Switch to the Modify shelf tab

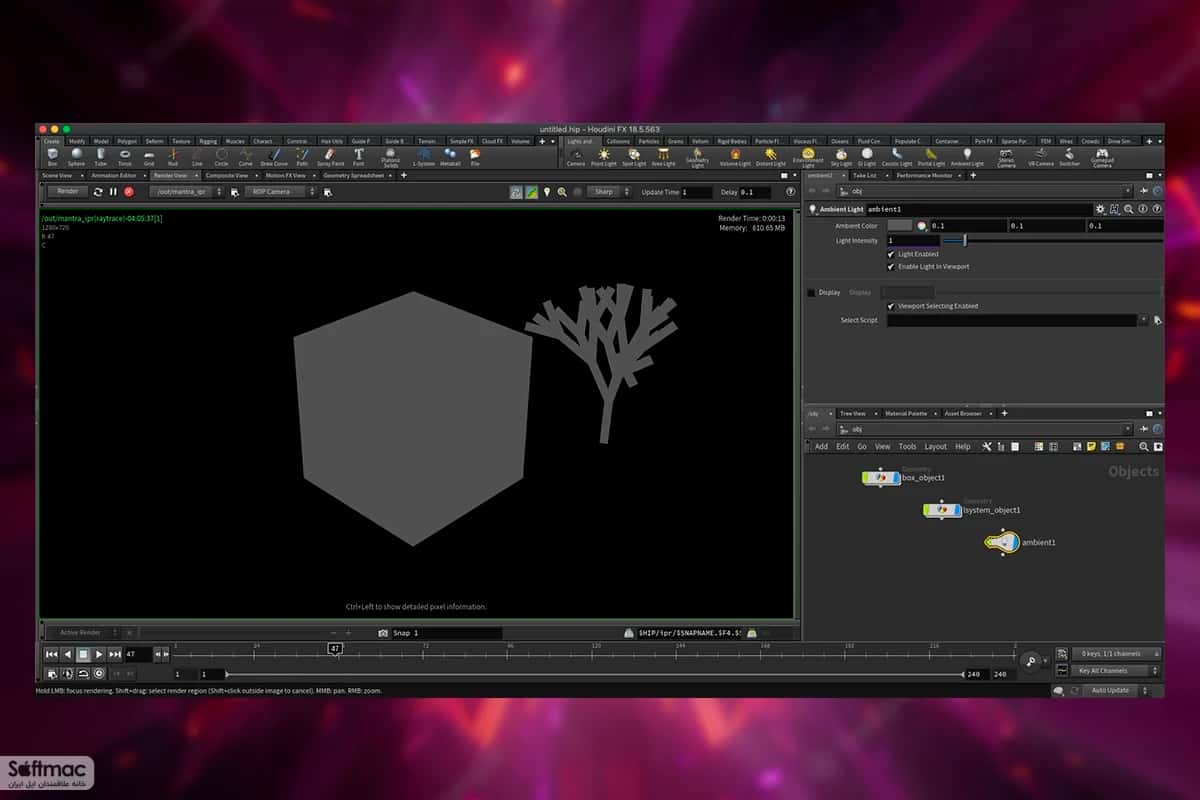77,141
